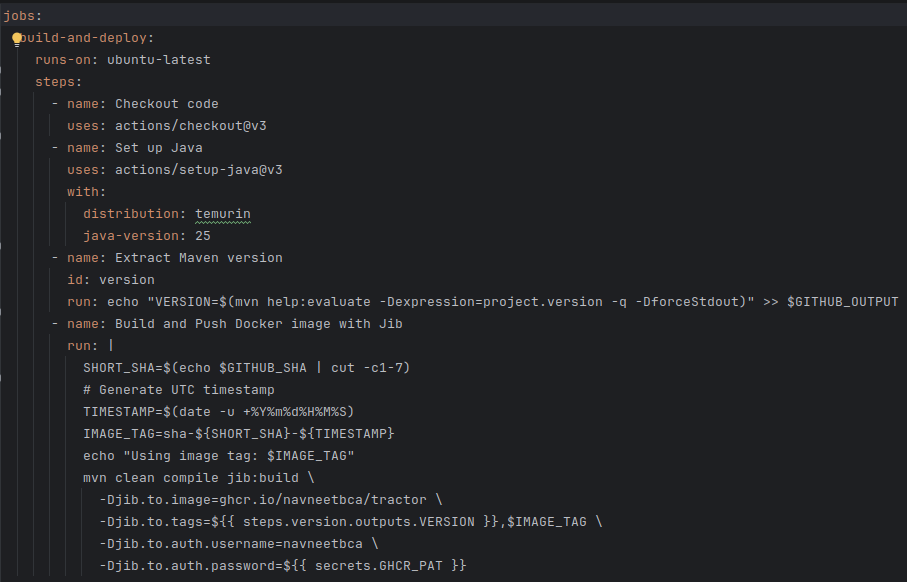
Task: Open the actions/checkout@v3 reference
Action: coord(190,126)
